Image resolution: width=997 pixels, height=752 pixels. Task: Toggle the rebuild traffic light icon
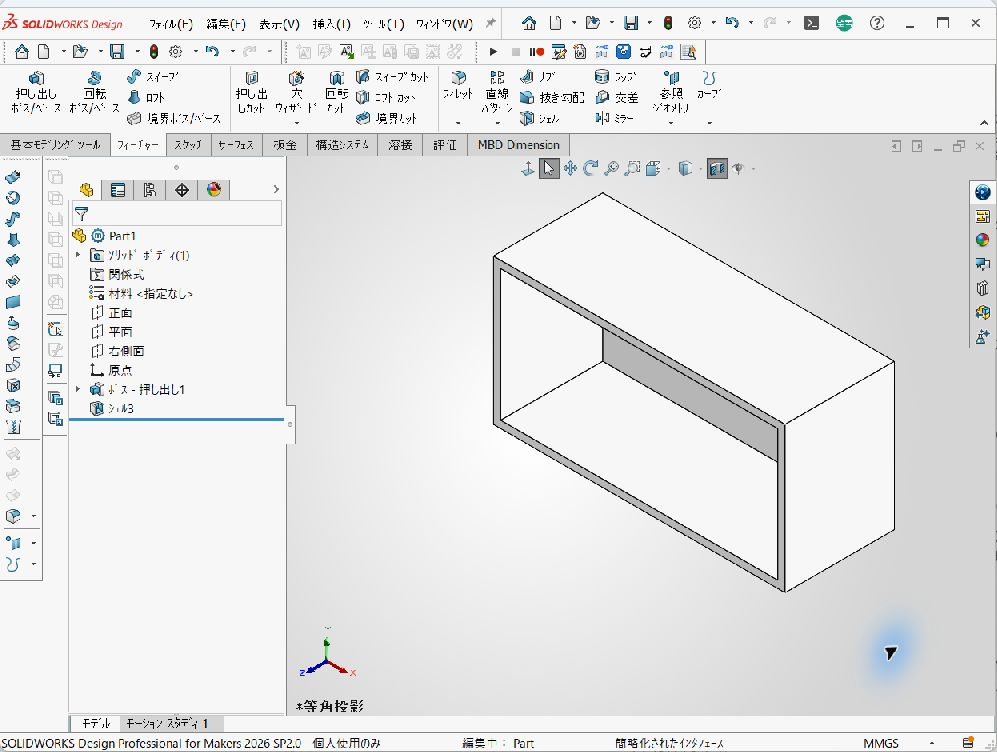tap(154, 51)
